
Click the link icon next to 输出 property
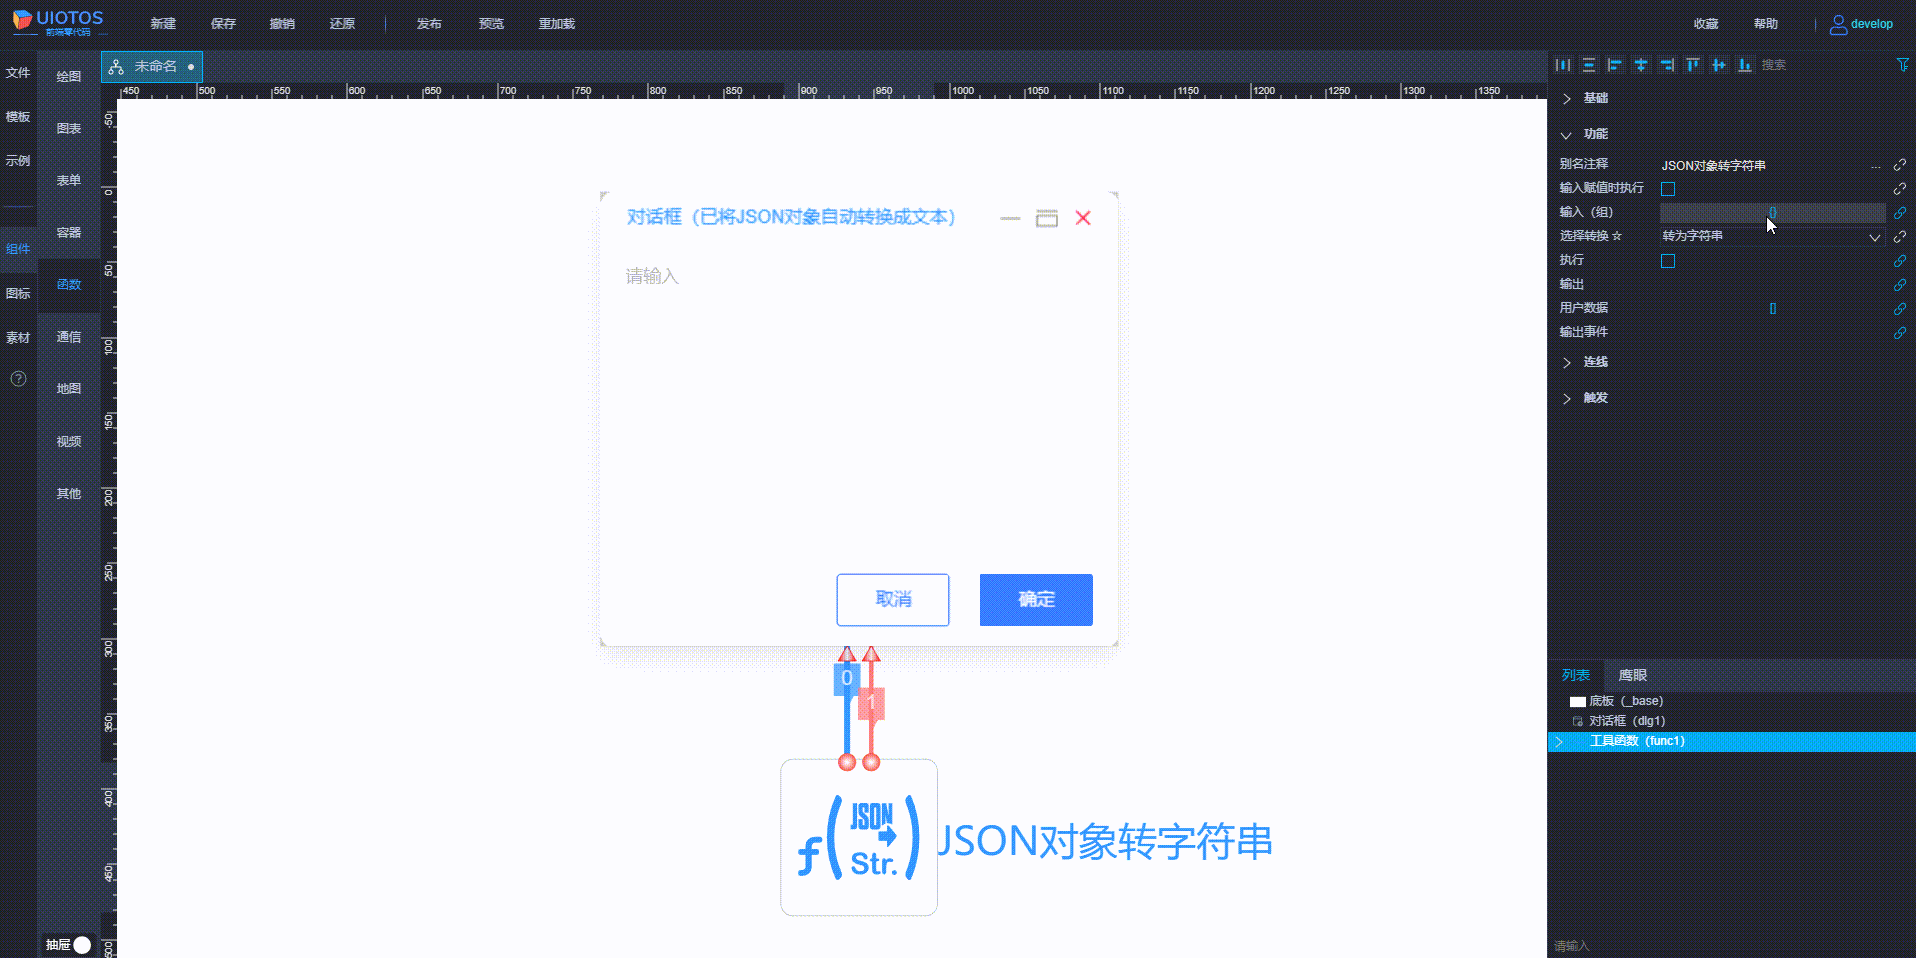point(1900,285)
